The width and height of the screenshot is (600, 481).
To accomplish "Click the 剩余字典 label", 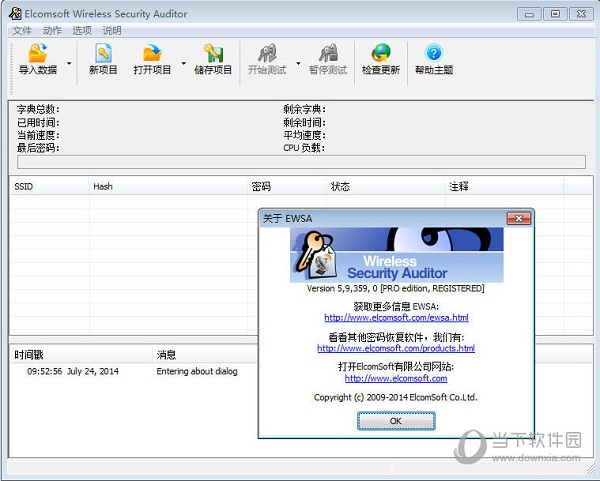I will [x=305, y=109].
